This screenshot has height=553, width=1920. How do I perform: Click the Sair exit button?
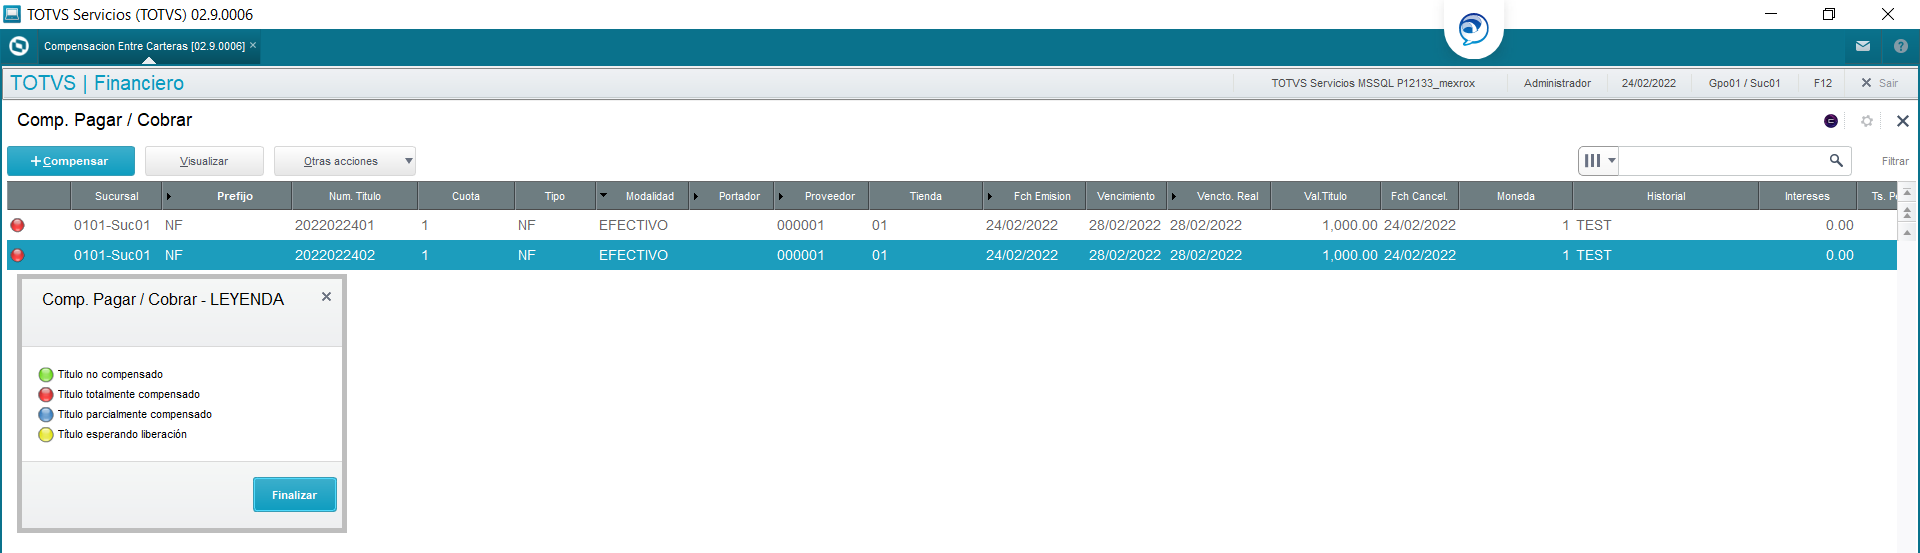pos(1880,83)
